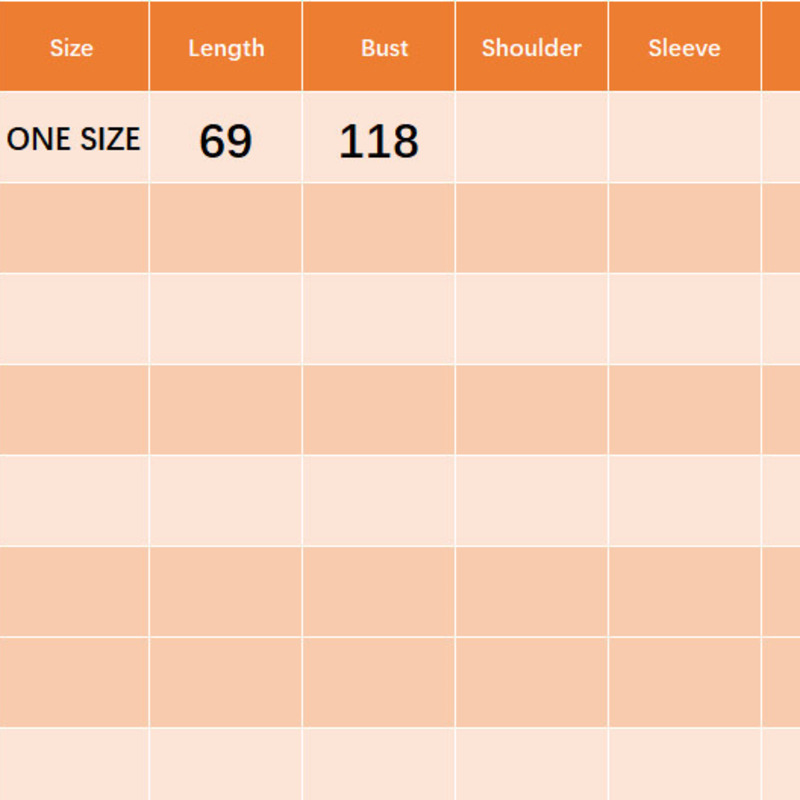The width and height of the screenshot is (800, 800).
Task: Click the blank Bust cell directly below 118
Action: [x=379, y=228]
